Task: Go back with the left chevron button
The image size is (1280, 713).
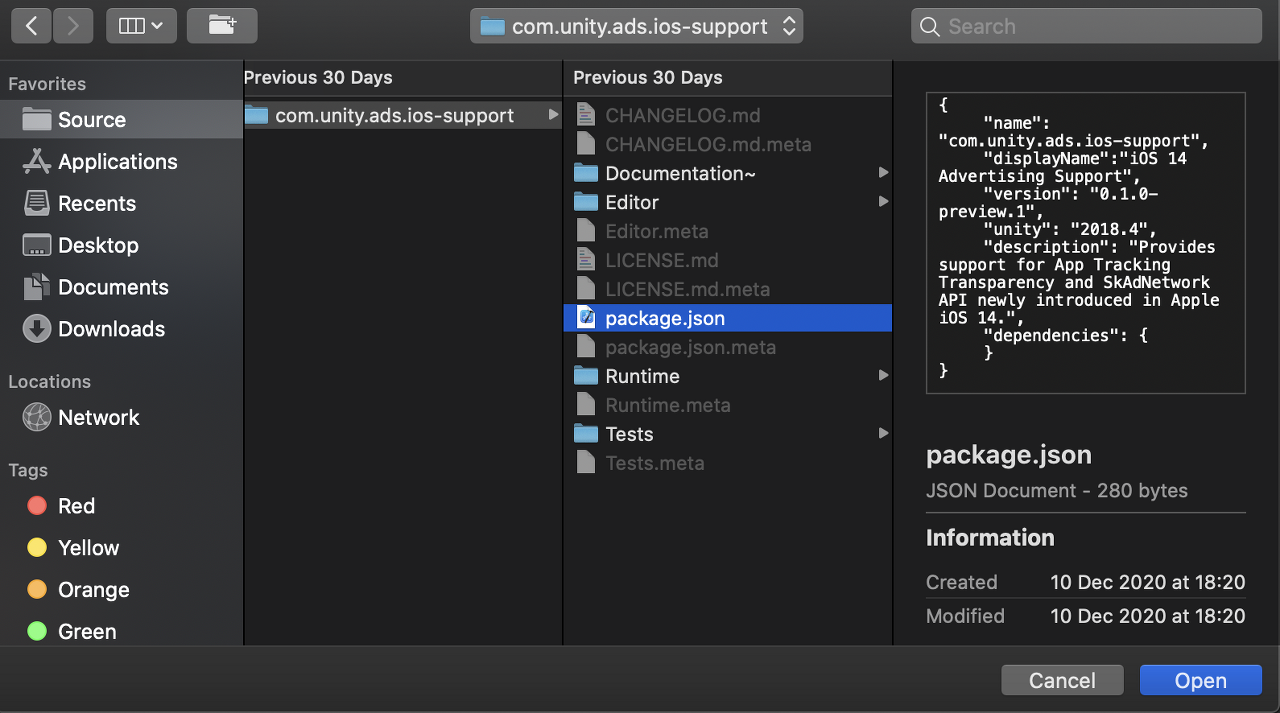Action: coord(32,26)
